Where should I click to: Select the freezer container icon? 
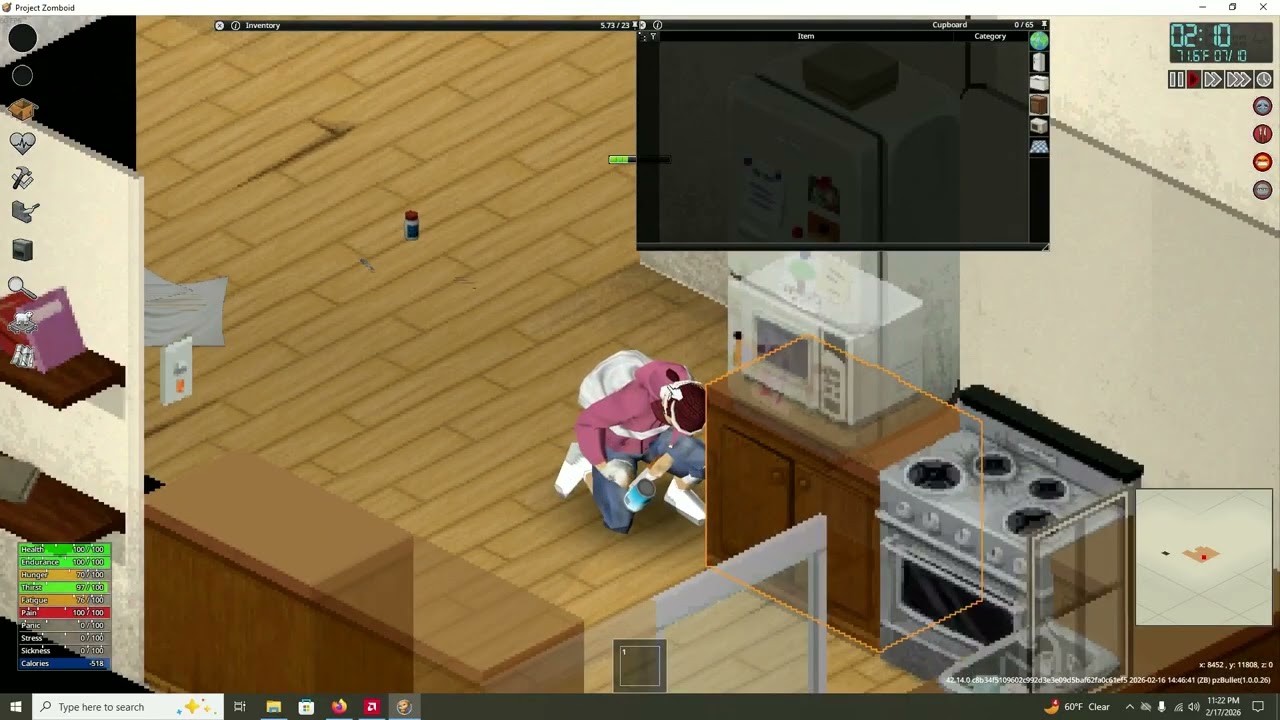tap(1039, 84)
